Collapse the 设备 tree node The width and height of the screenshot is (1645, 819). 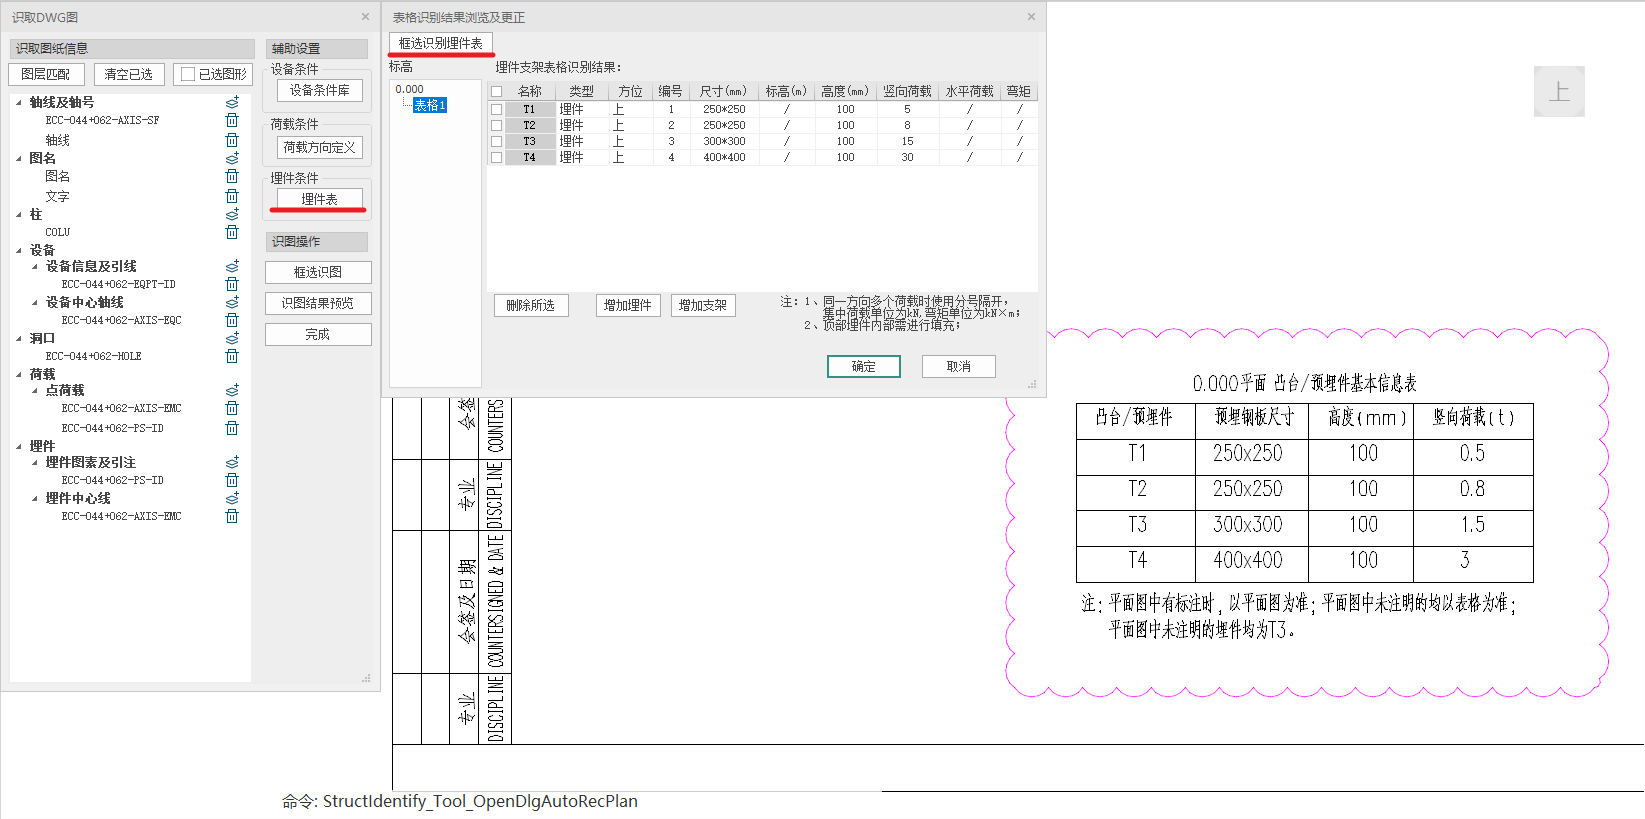click(x=19, y=251)
